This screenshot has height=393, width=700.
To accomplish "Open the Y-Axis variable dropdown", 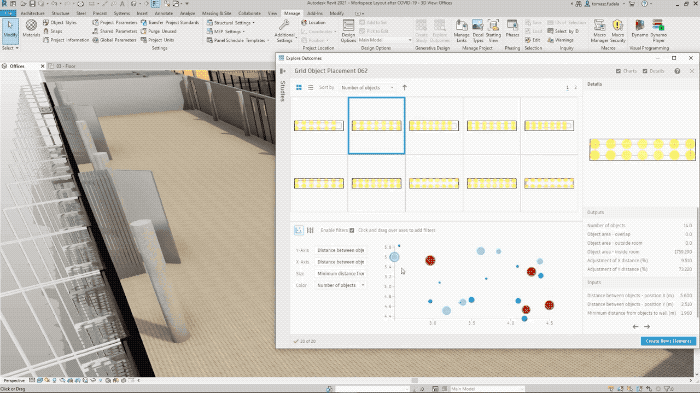I will 341,250.
